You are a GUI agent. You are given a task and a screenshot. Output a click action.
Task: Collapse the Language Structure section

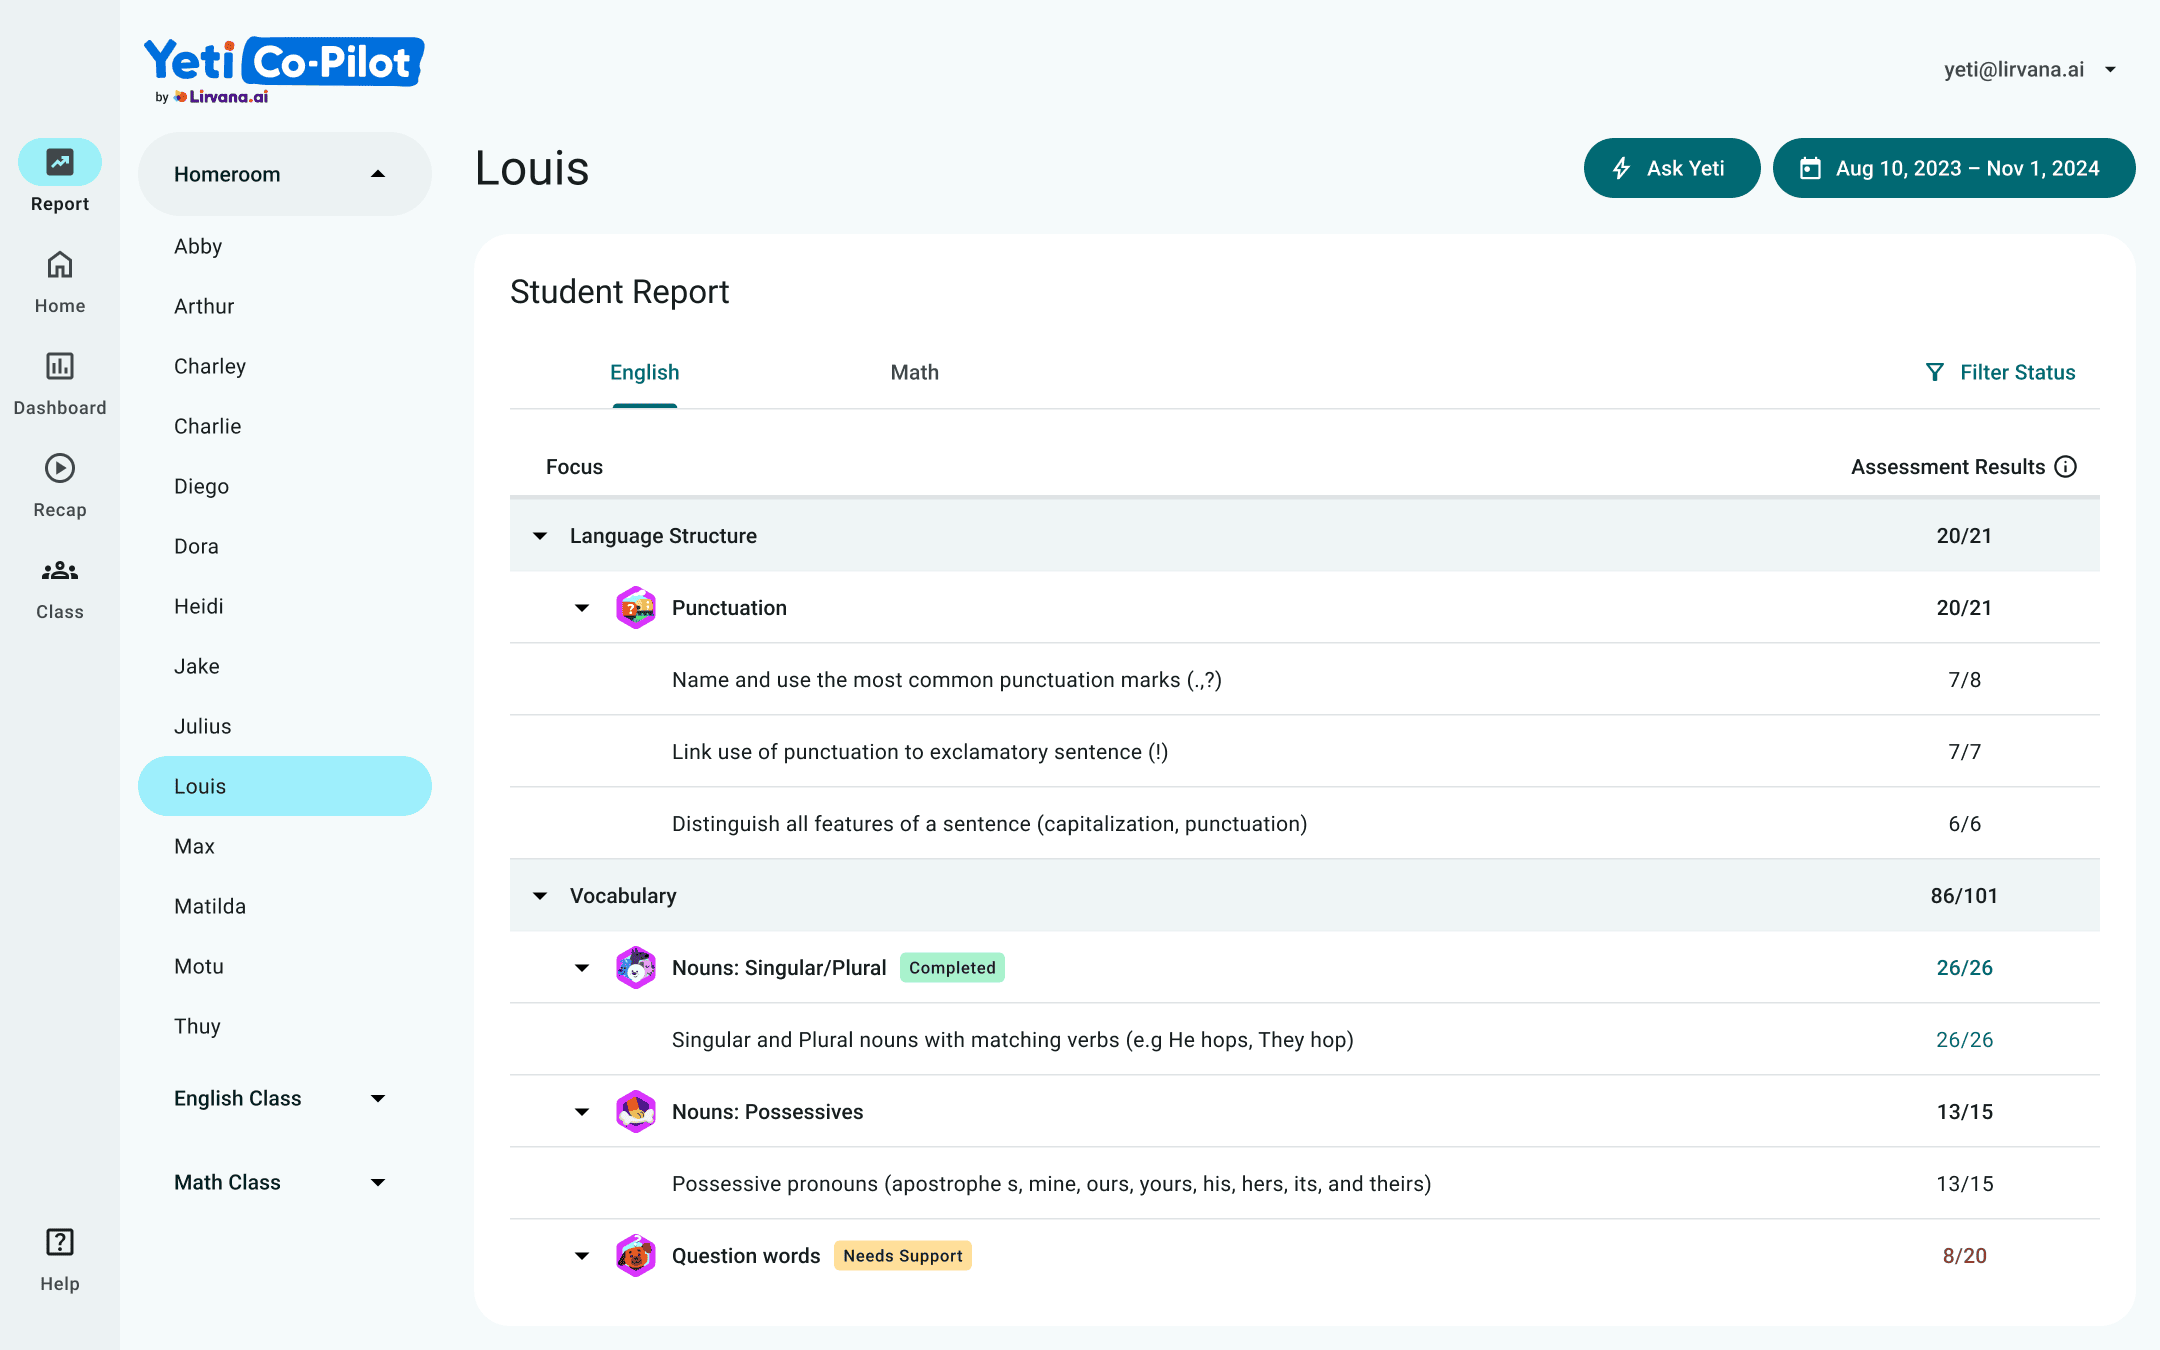click(x=540, y=536)
